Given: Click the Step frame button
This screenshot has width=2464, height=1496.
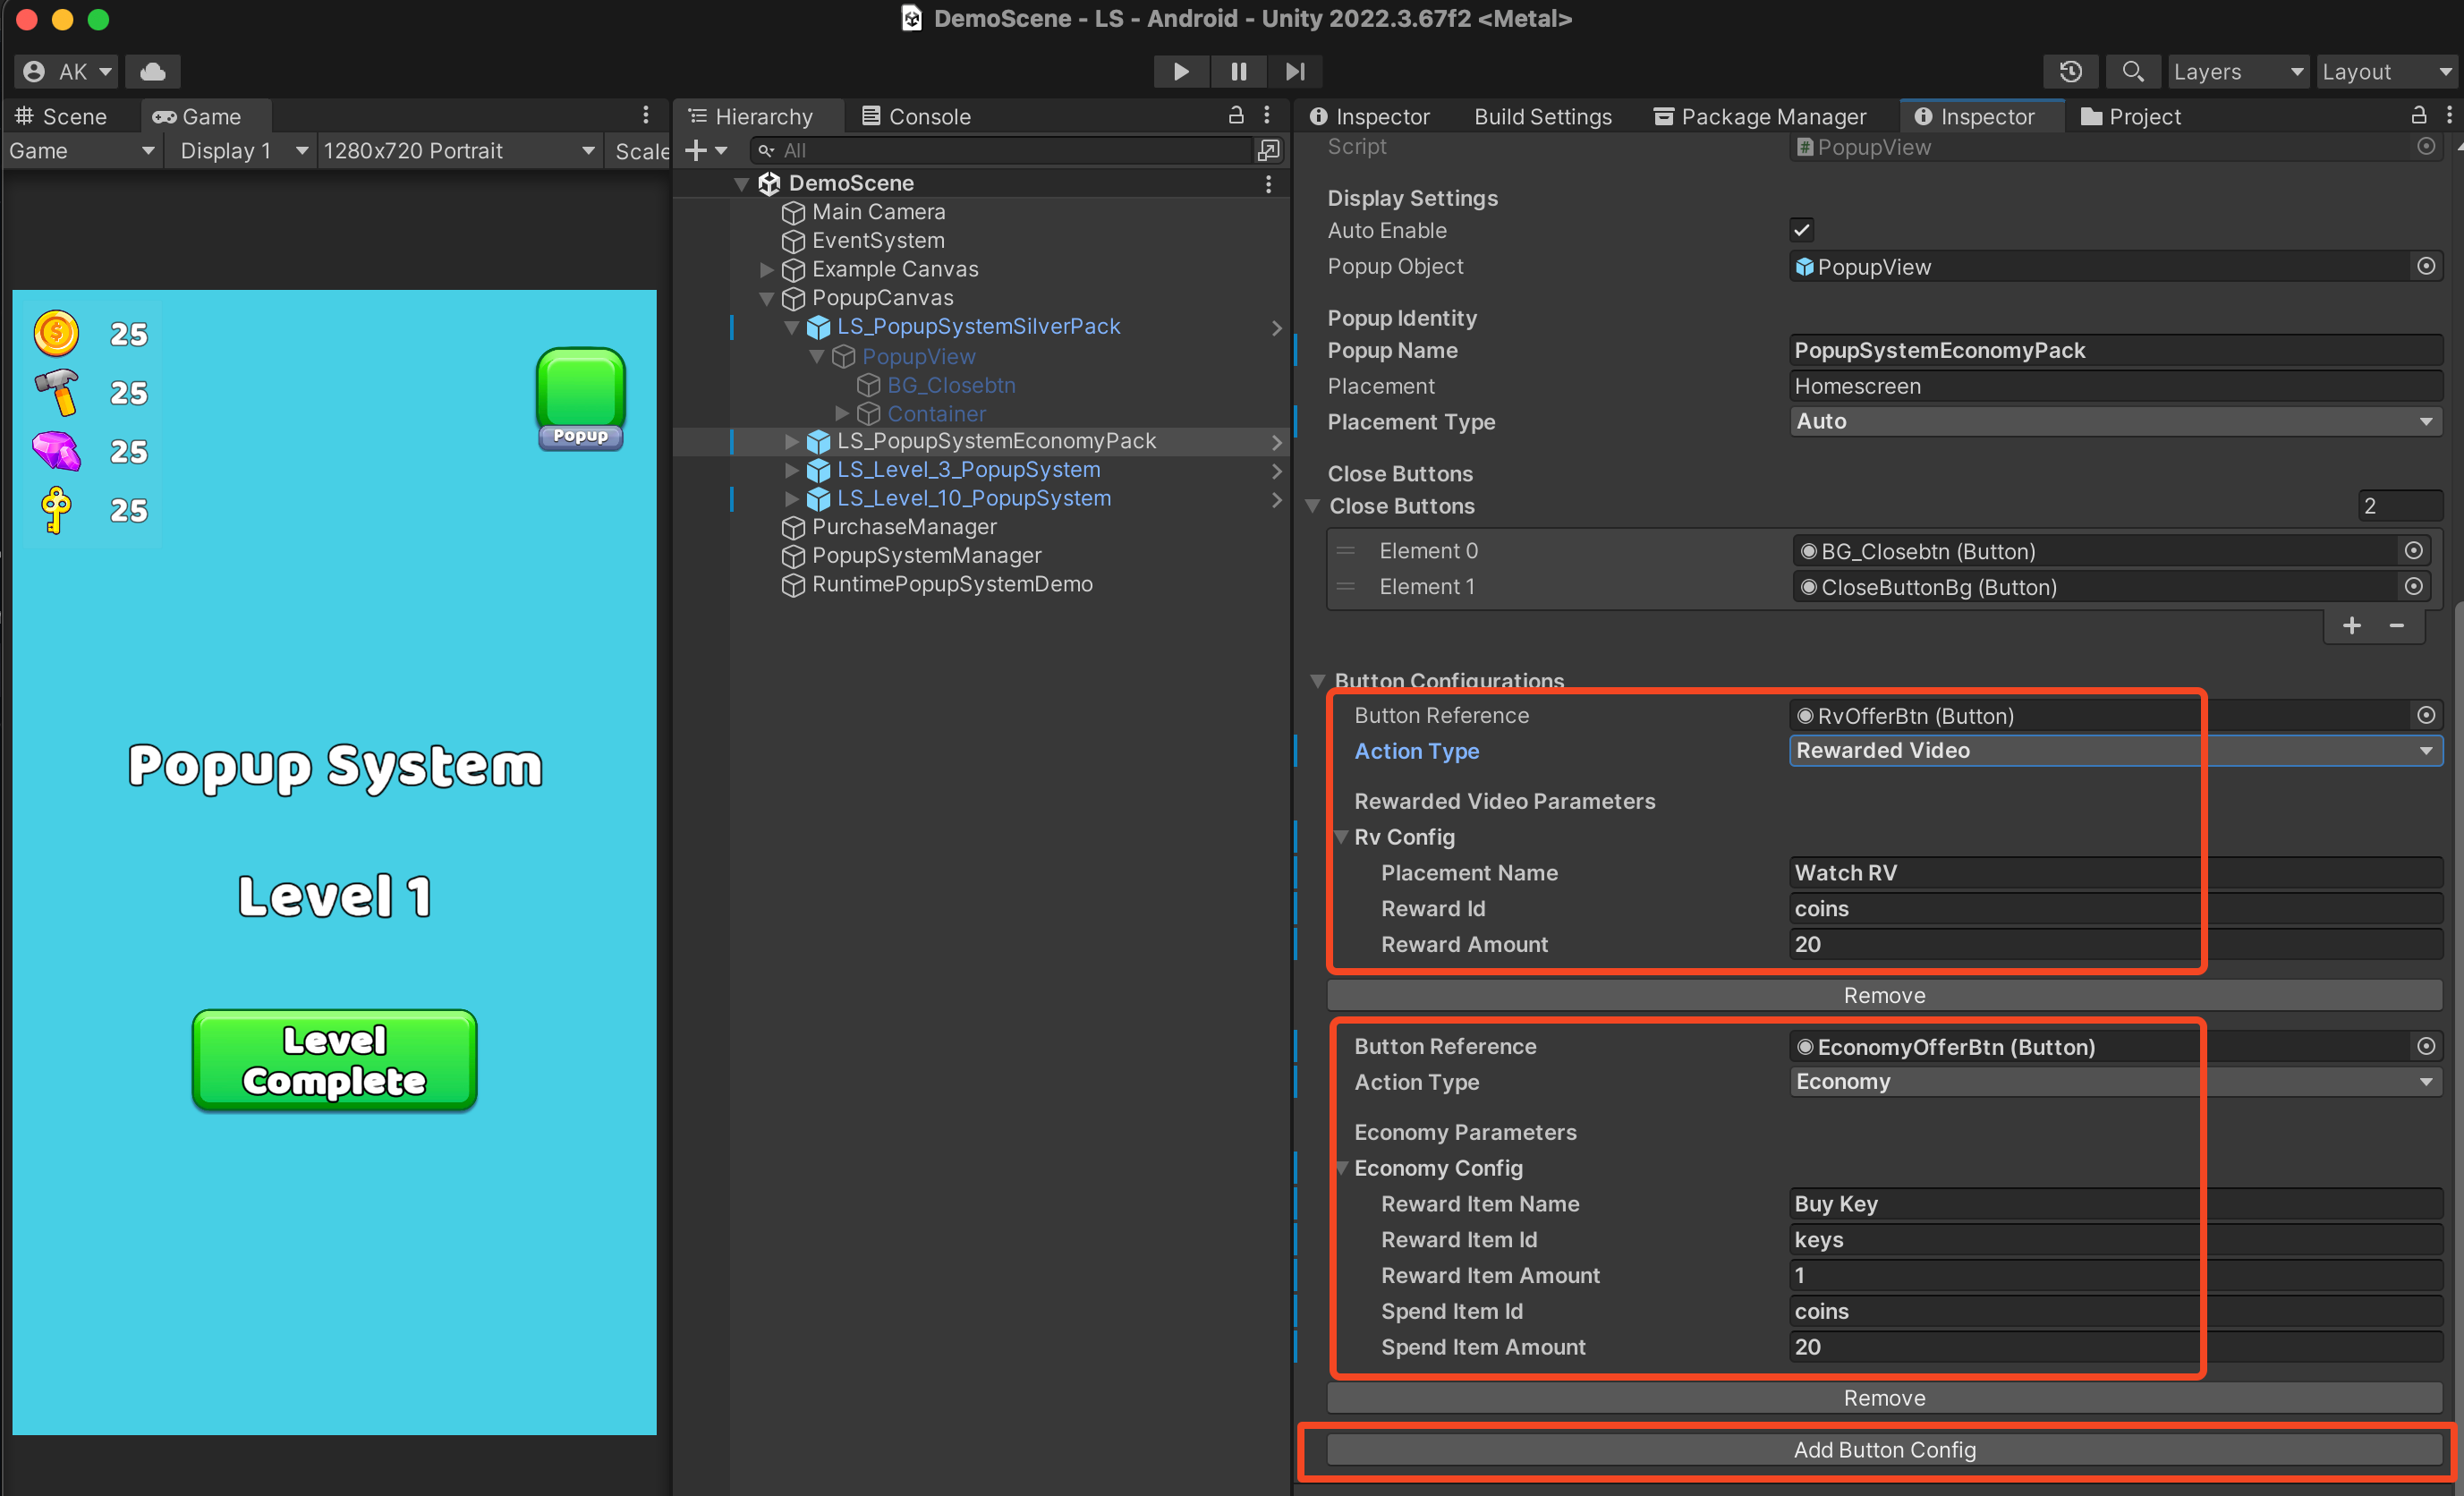Looking at the screenshot, I should 1295,72.
